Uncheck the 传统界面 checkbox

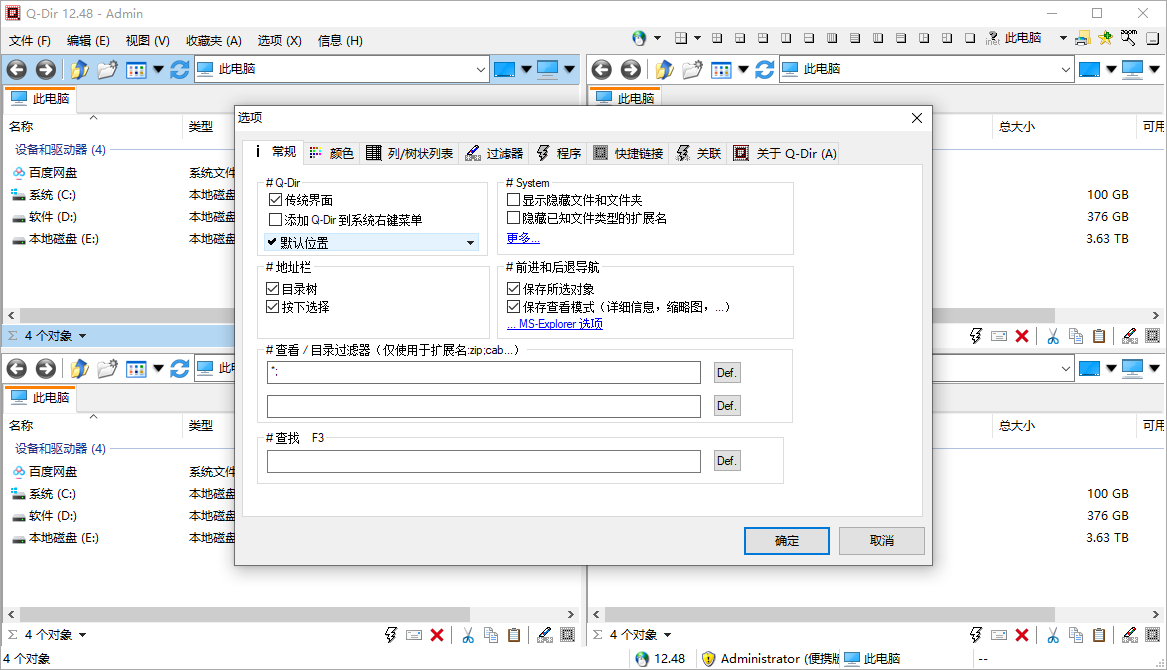(273, 198)
